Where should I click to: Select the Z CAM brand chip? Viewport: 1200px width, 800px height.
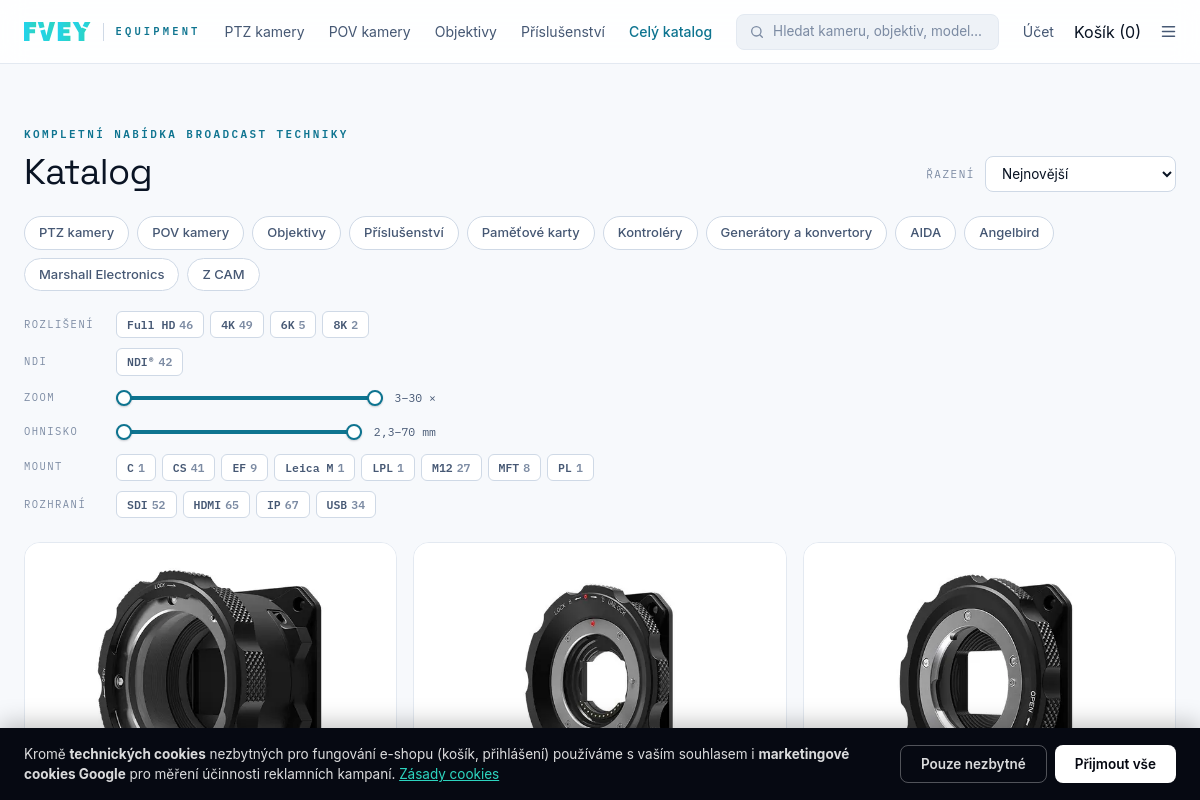pos(223,275)
